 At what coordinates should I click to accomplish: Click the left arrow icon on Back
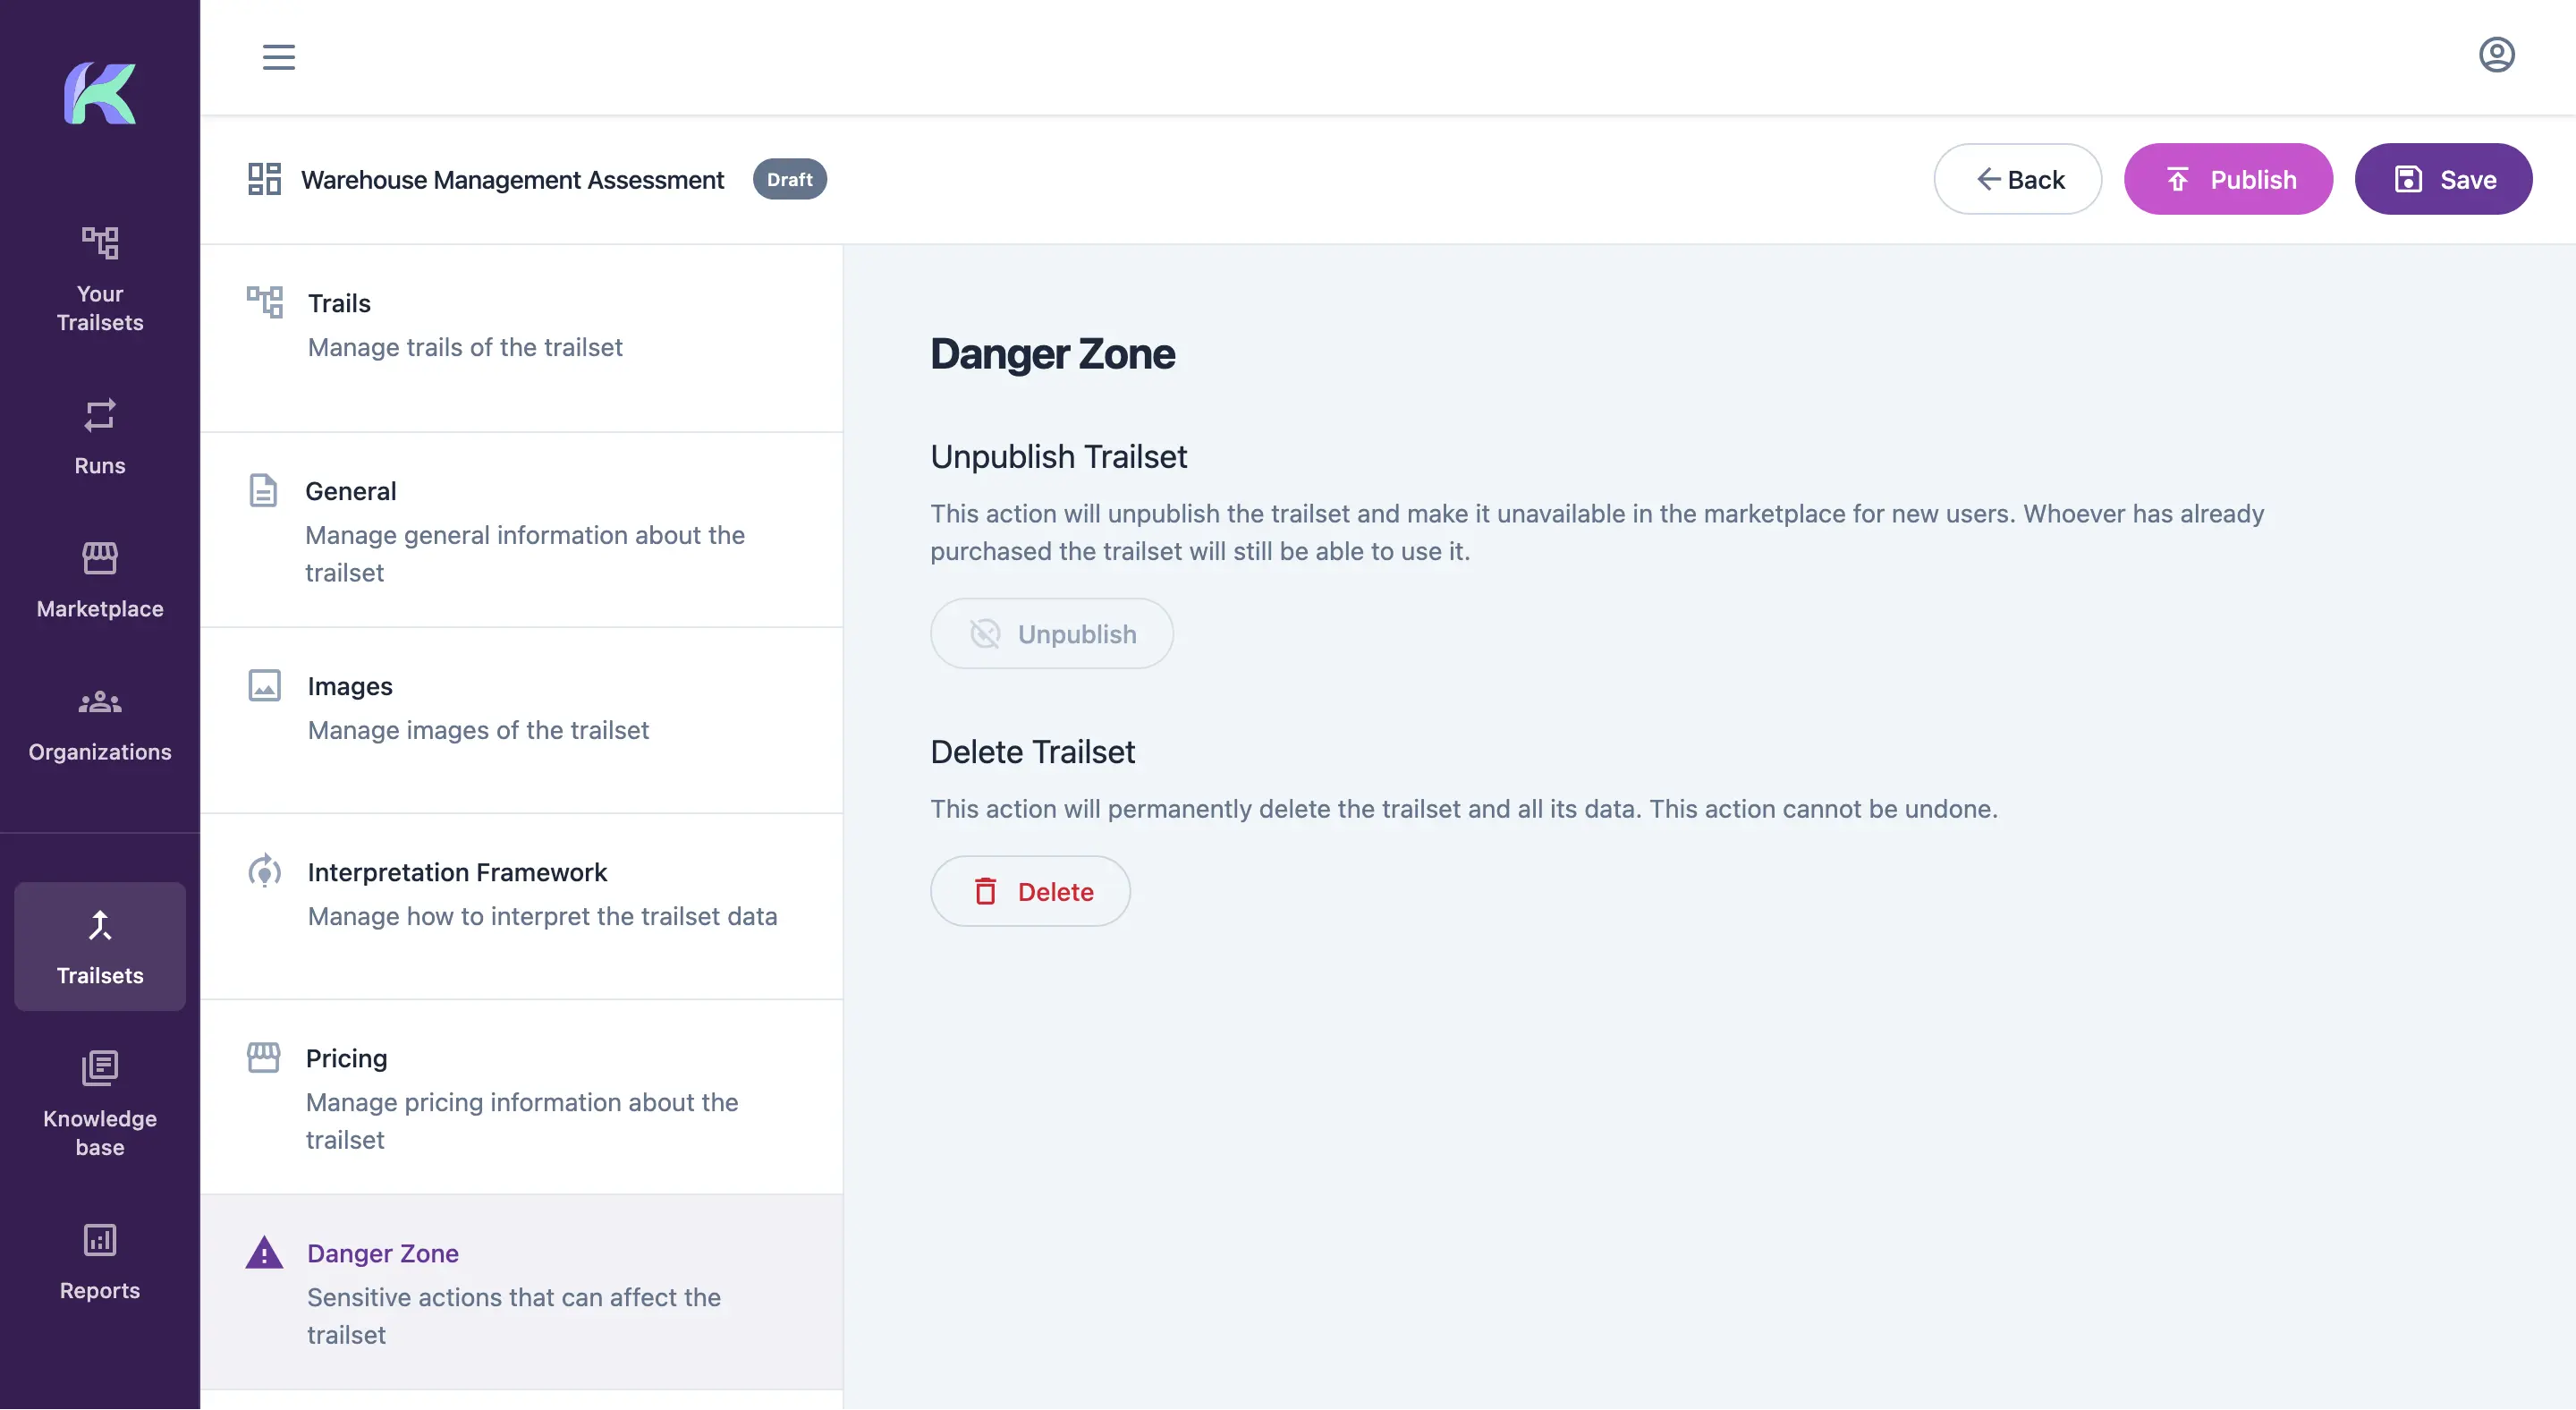pyautogui.click(x=1988, y=179)
